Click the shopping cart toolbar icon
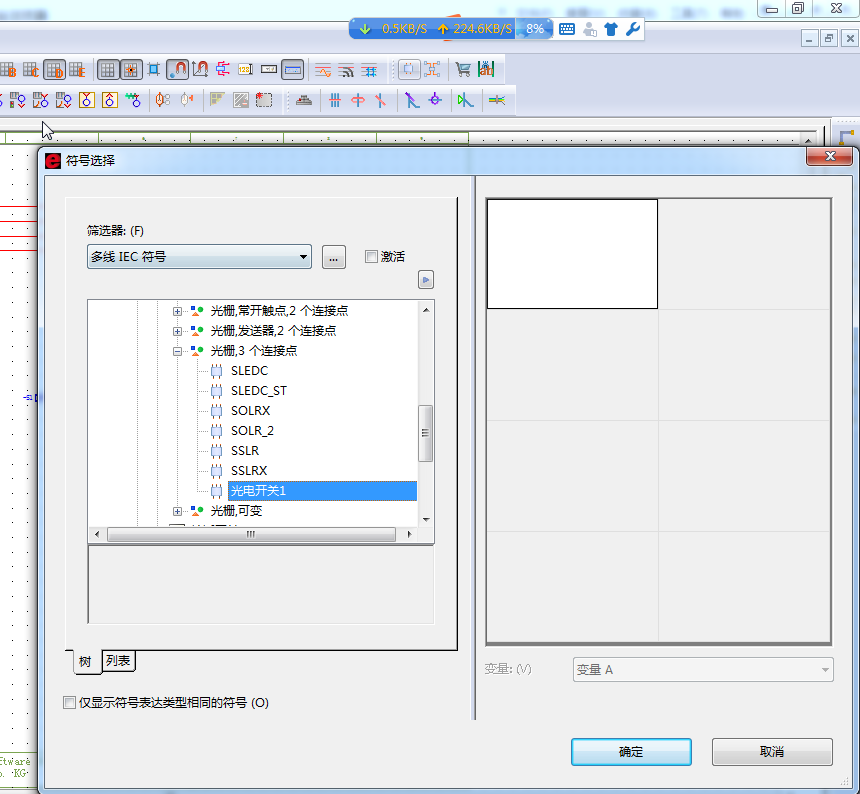Image resolution: width=860 pixels, height=794 pixels. (463, 70)
